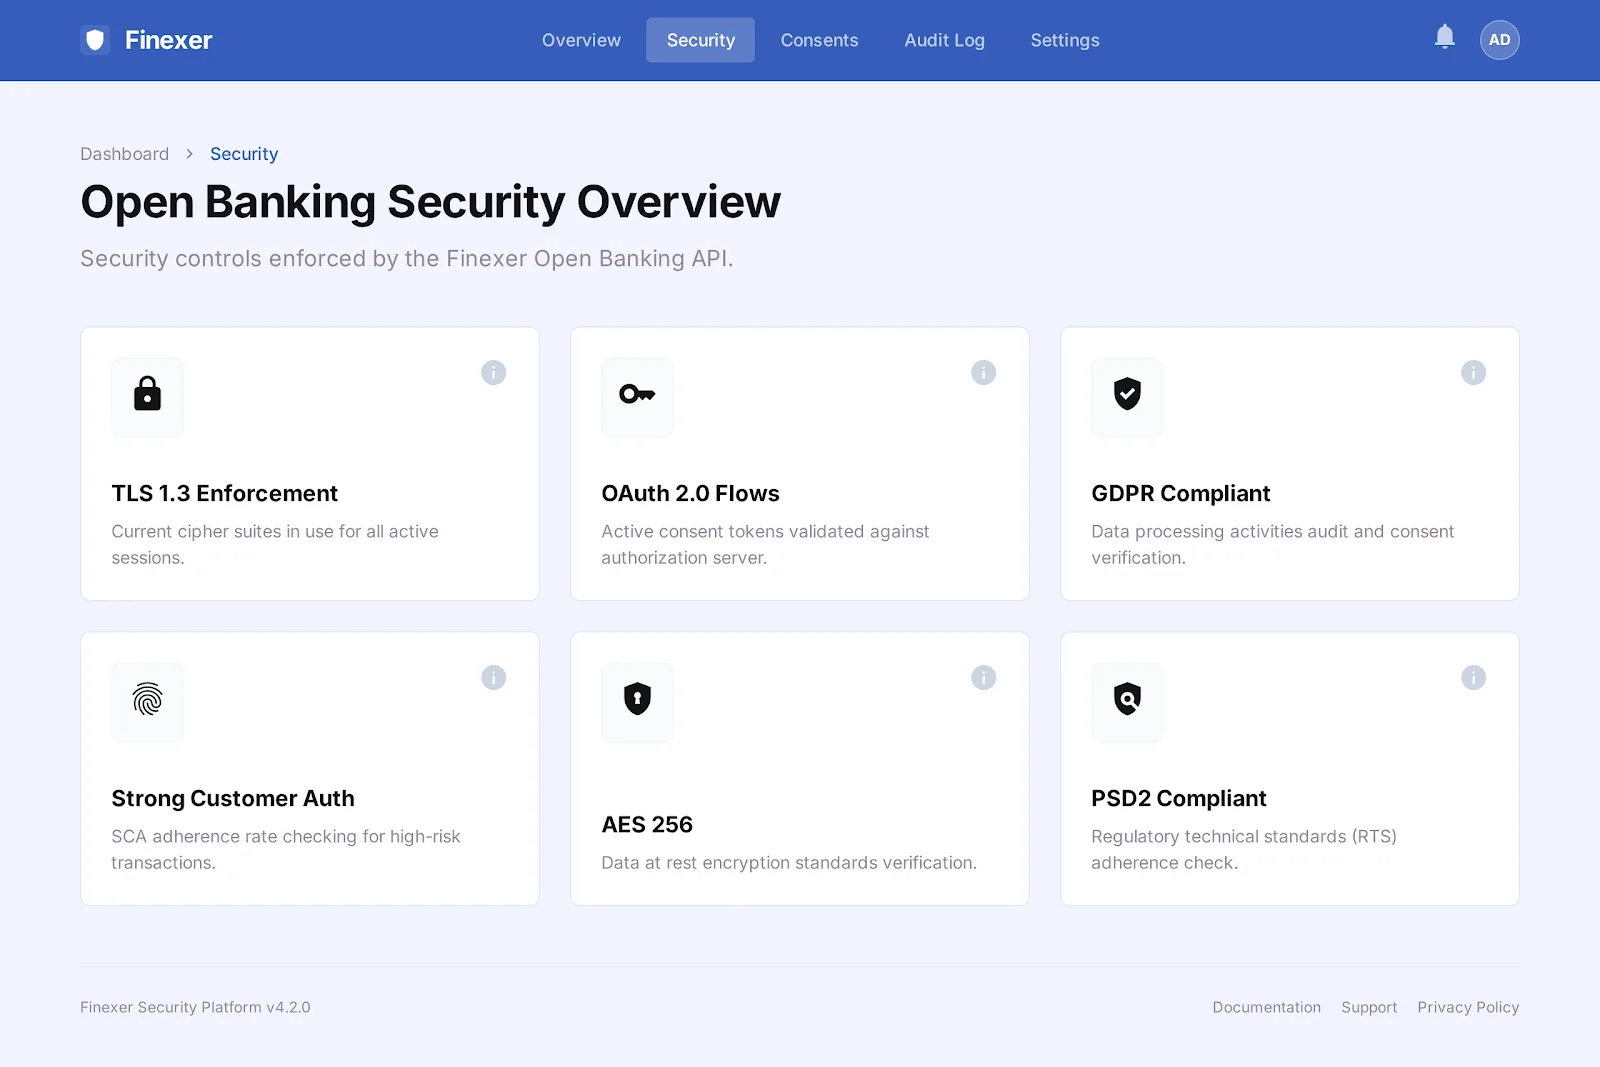The width and height of the screenshot is (1600, 1067).
Task: Open the AD account avatar menu
Action: 1499,39
